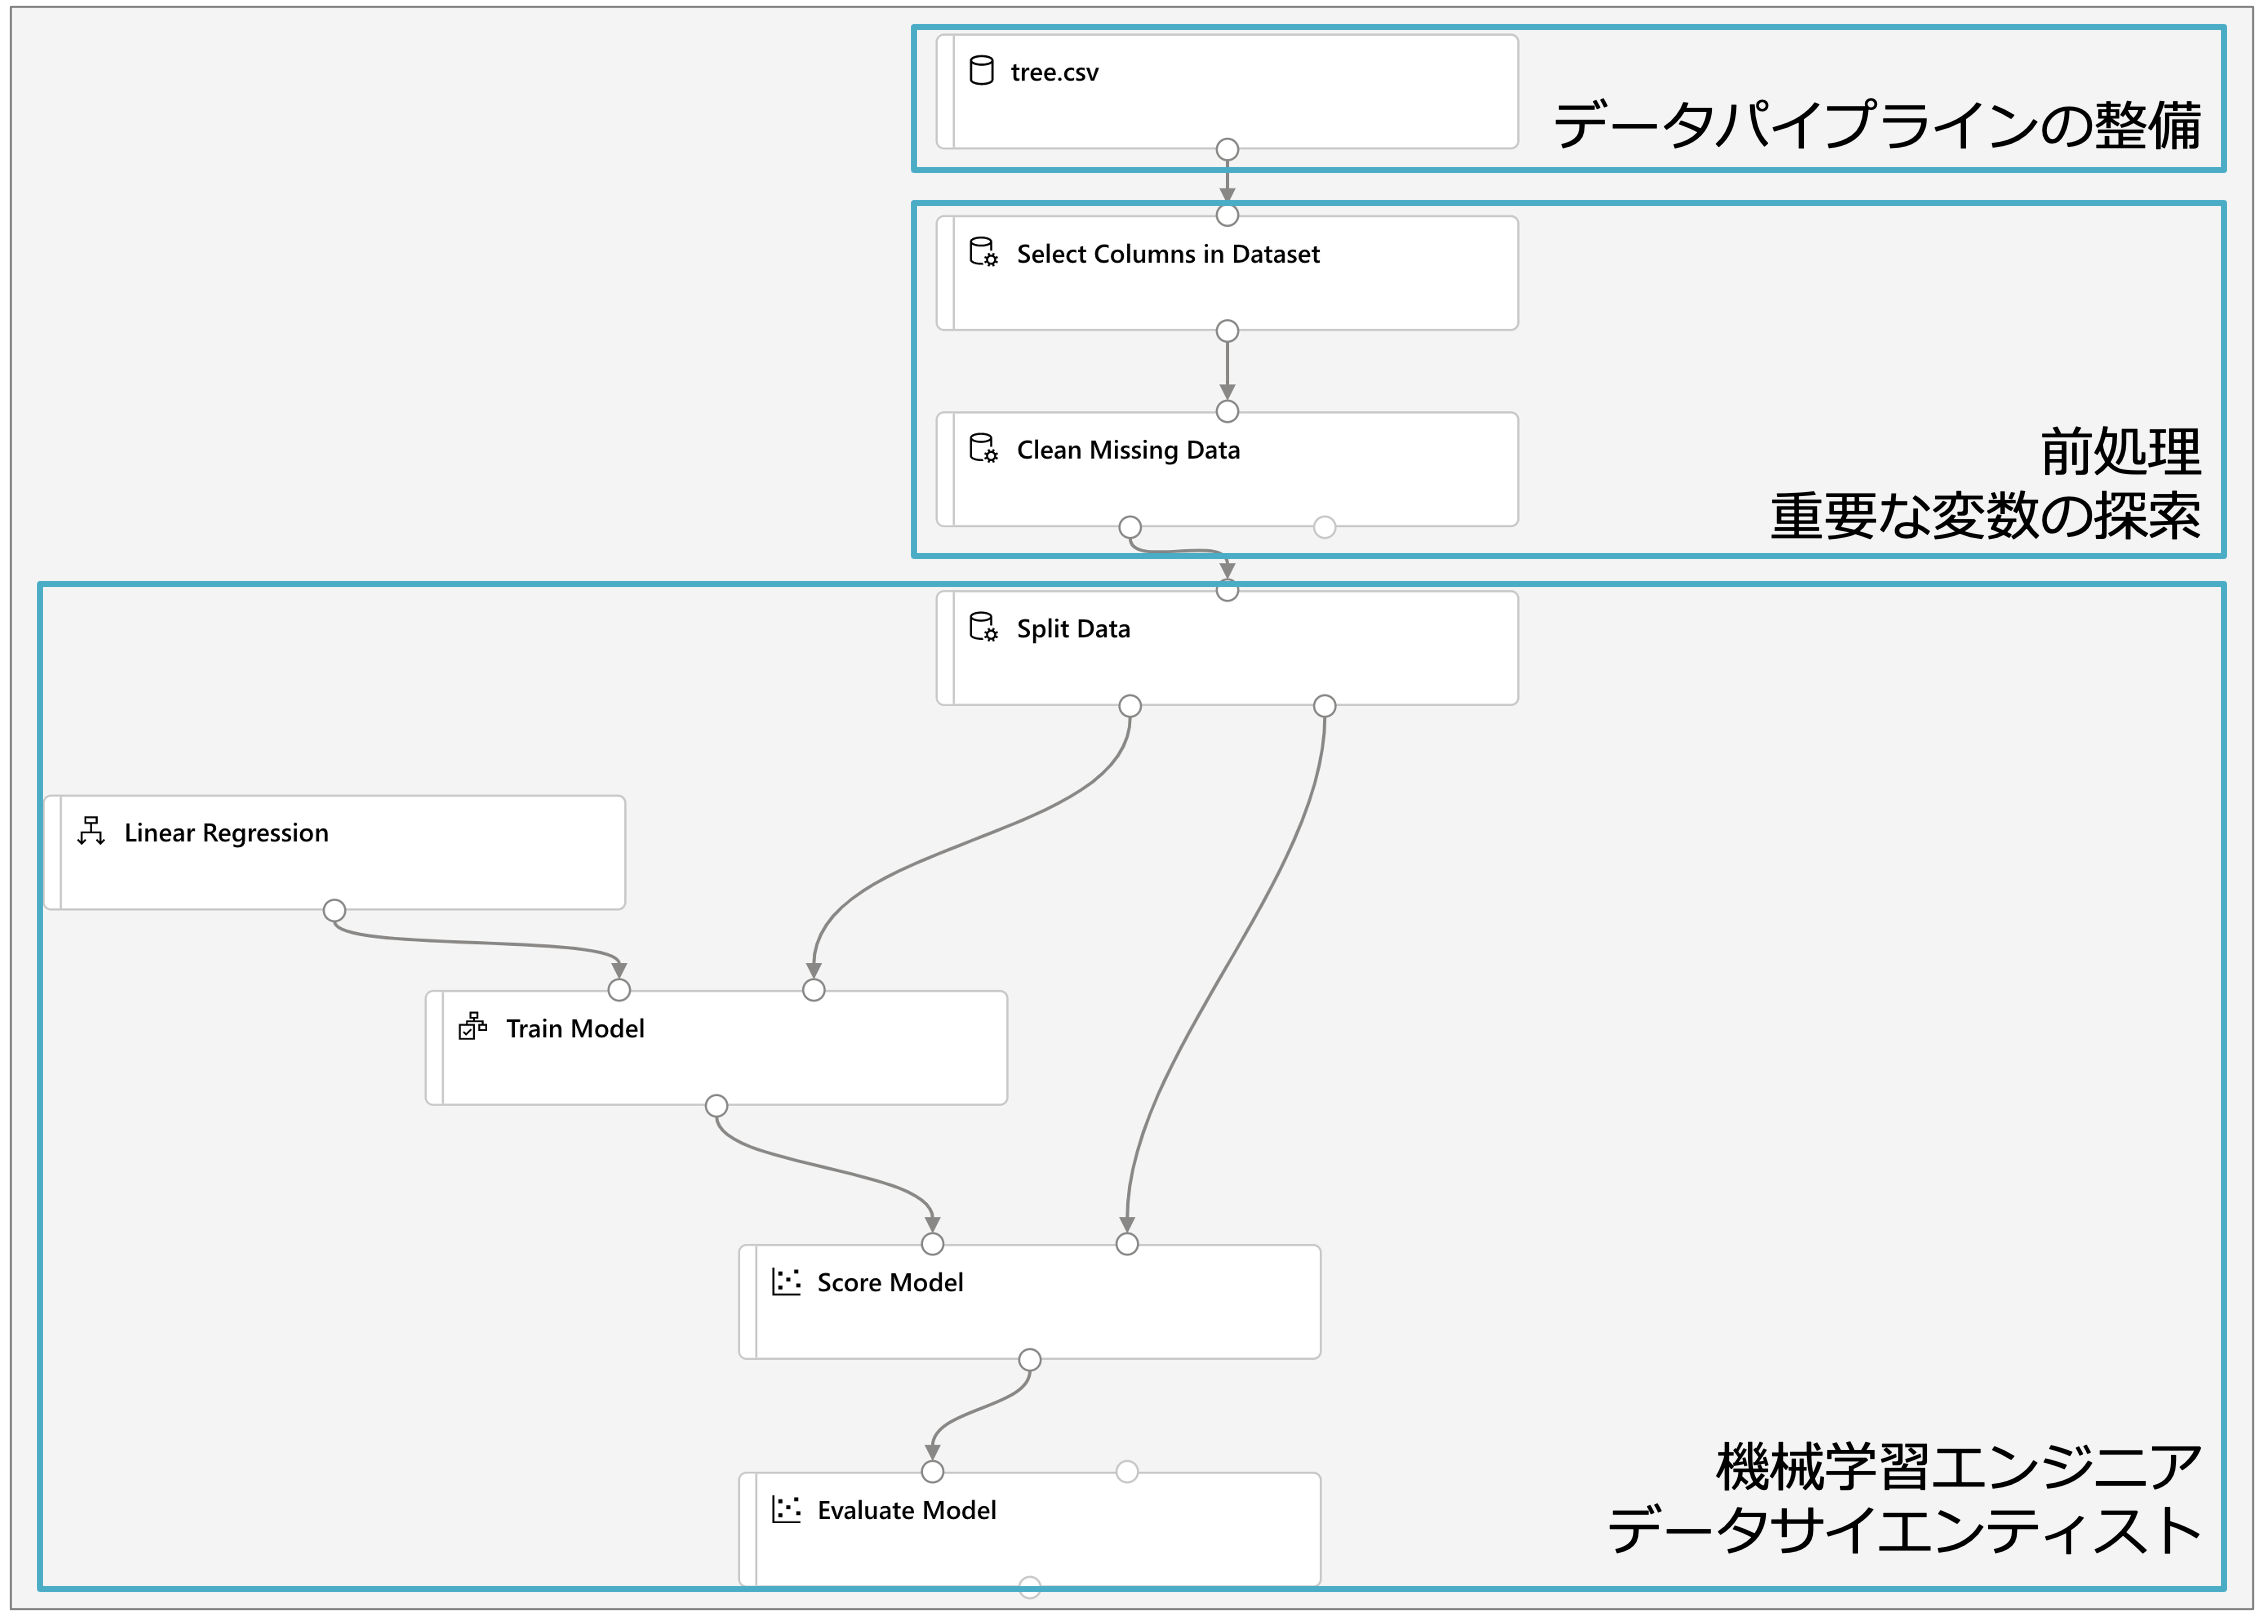This screenshot has height=1616, width=2266.
Task: Click Train Model's right input port
Action: (x=814, y=990)
